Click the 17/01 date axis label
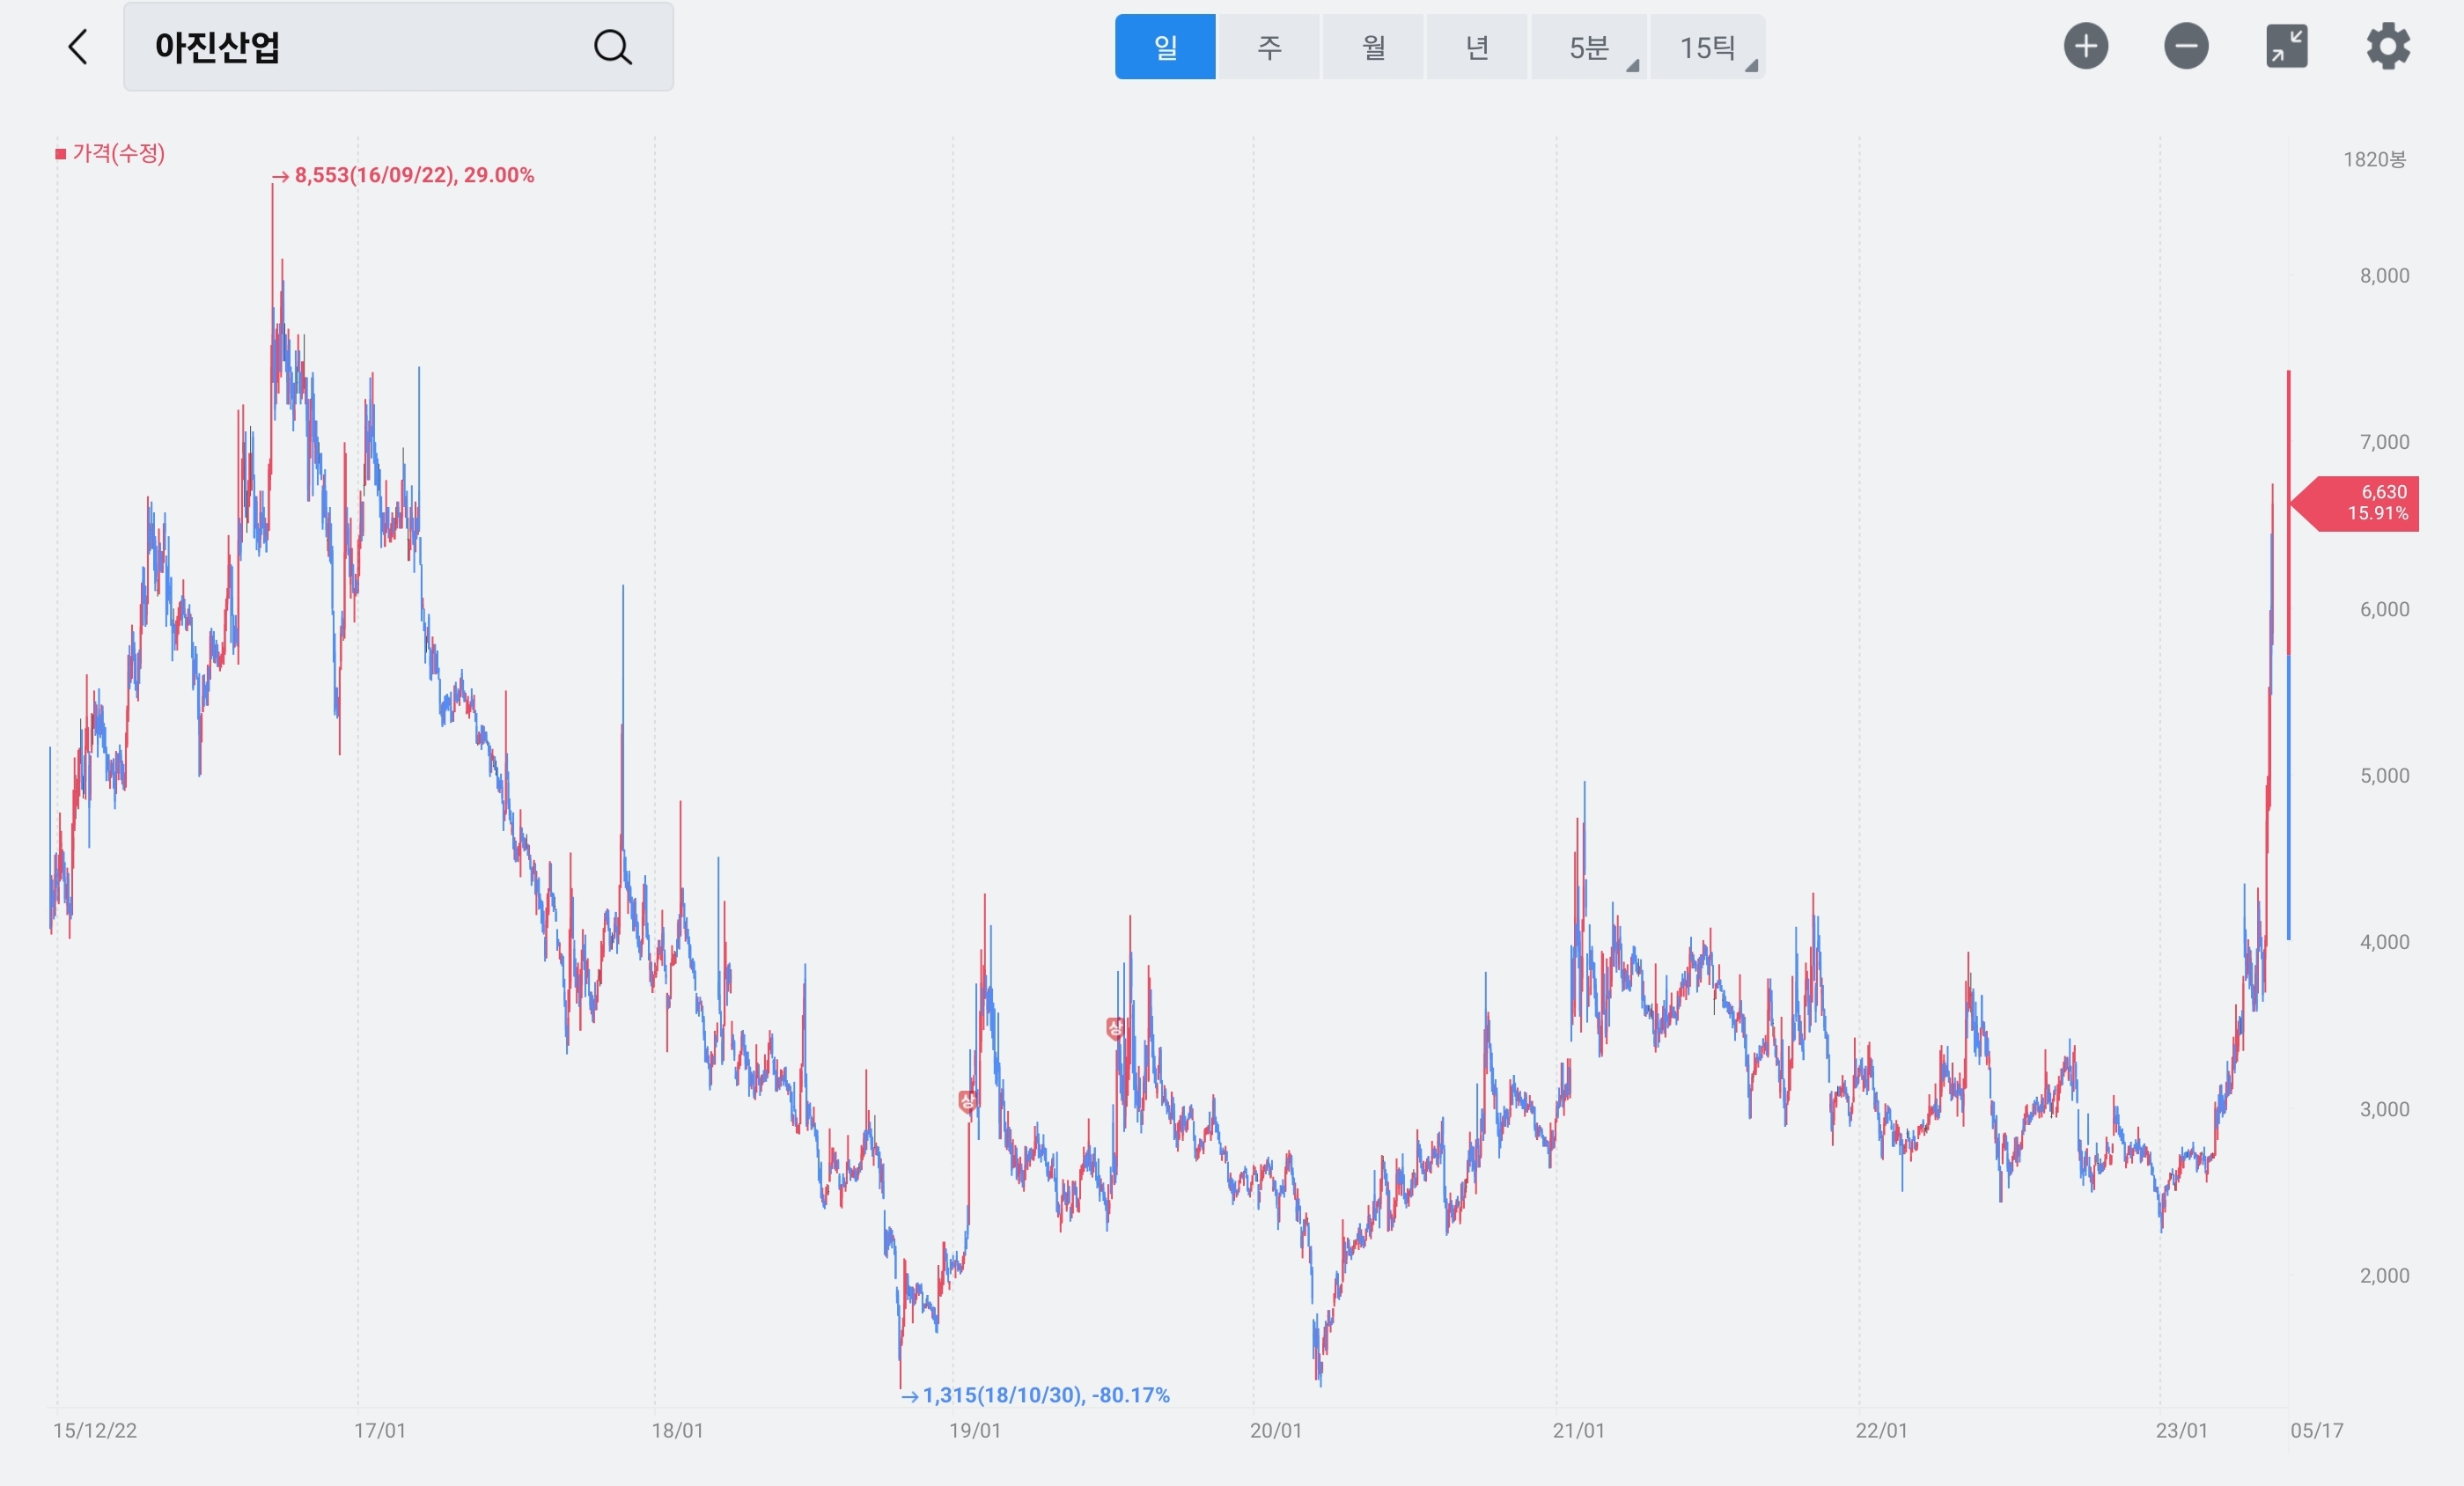 380,1430
